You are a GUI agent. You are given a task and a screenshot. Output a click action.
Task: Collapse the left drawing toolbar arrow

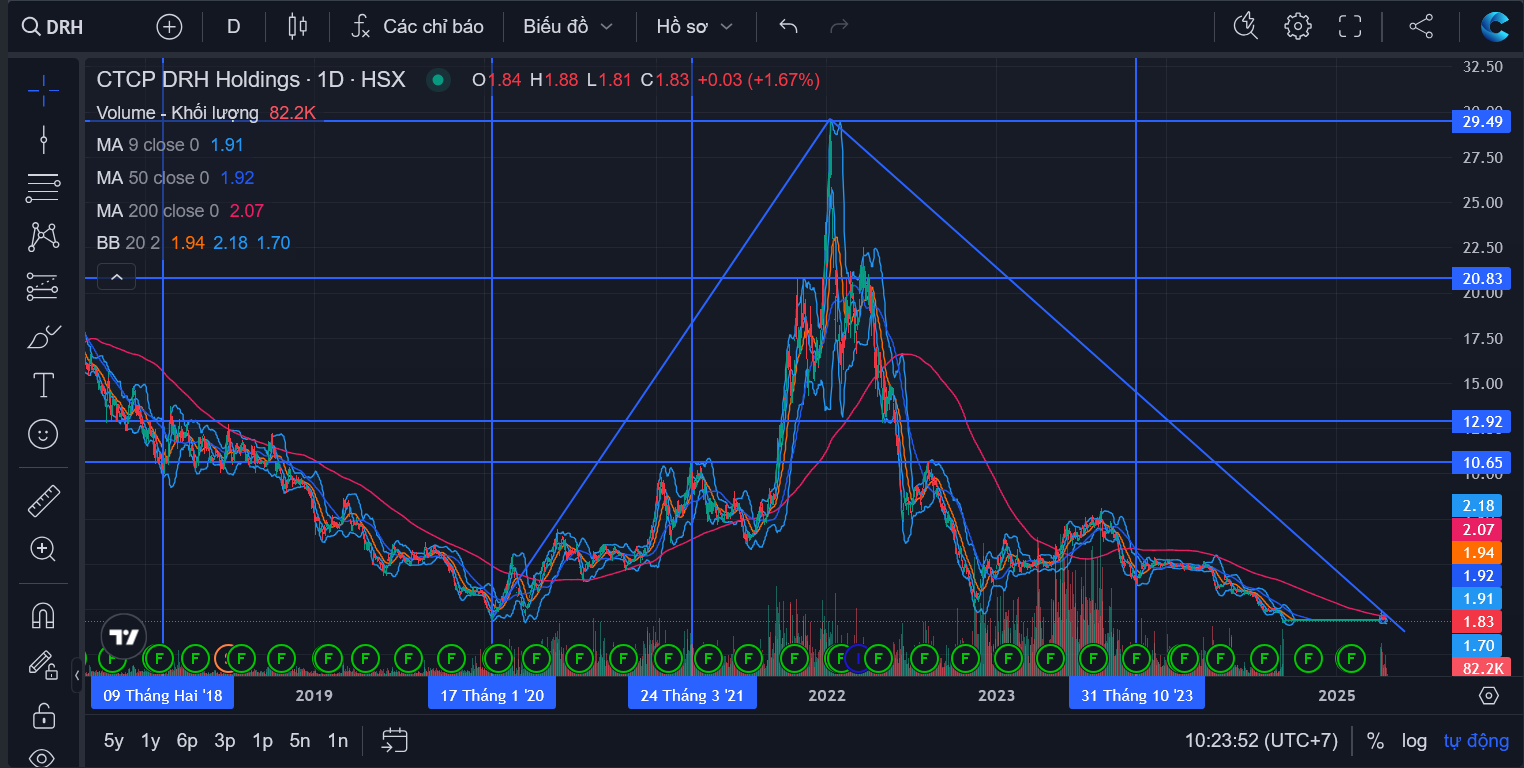click(78, 676)
